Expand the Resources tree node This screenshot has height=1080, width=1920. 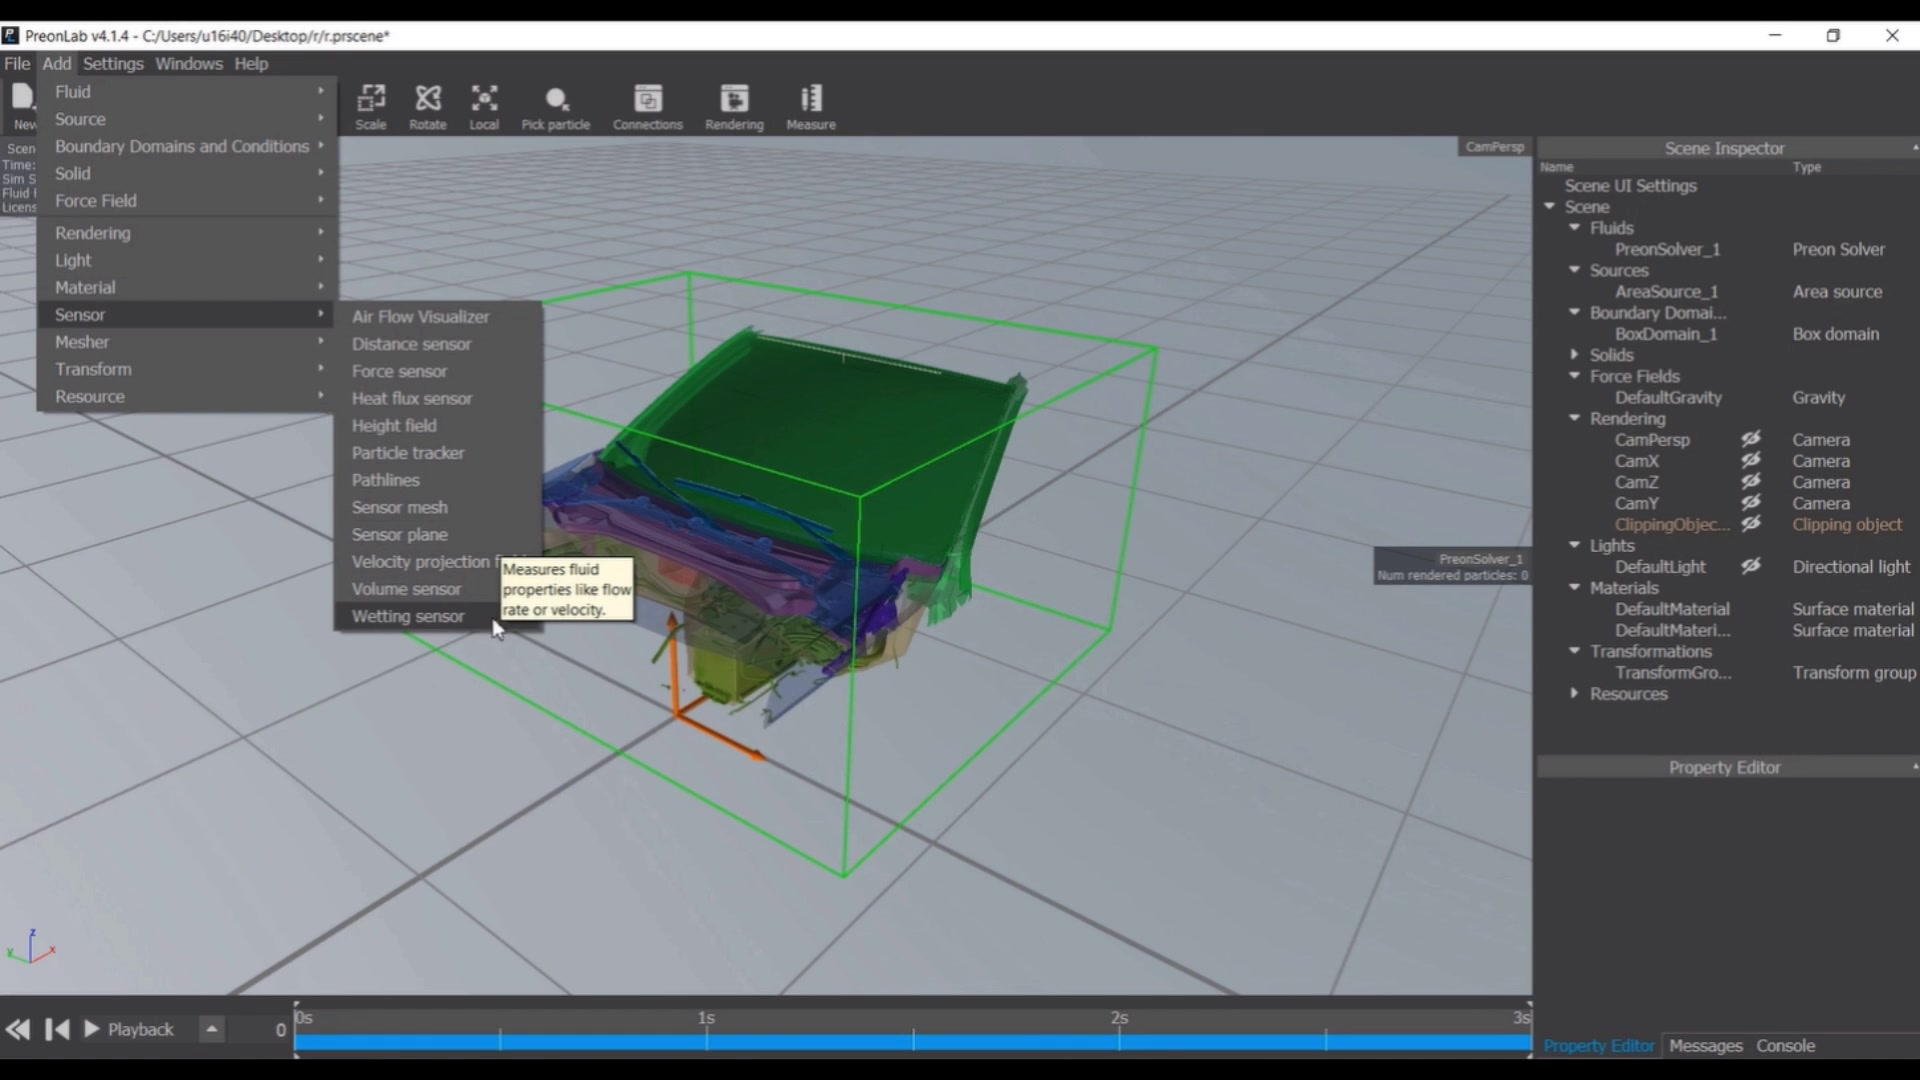(1575, 693)
